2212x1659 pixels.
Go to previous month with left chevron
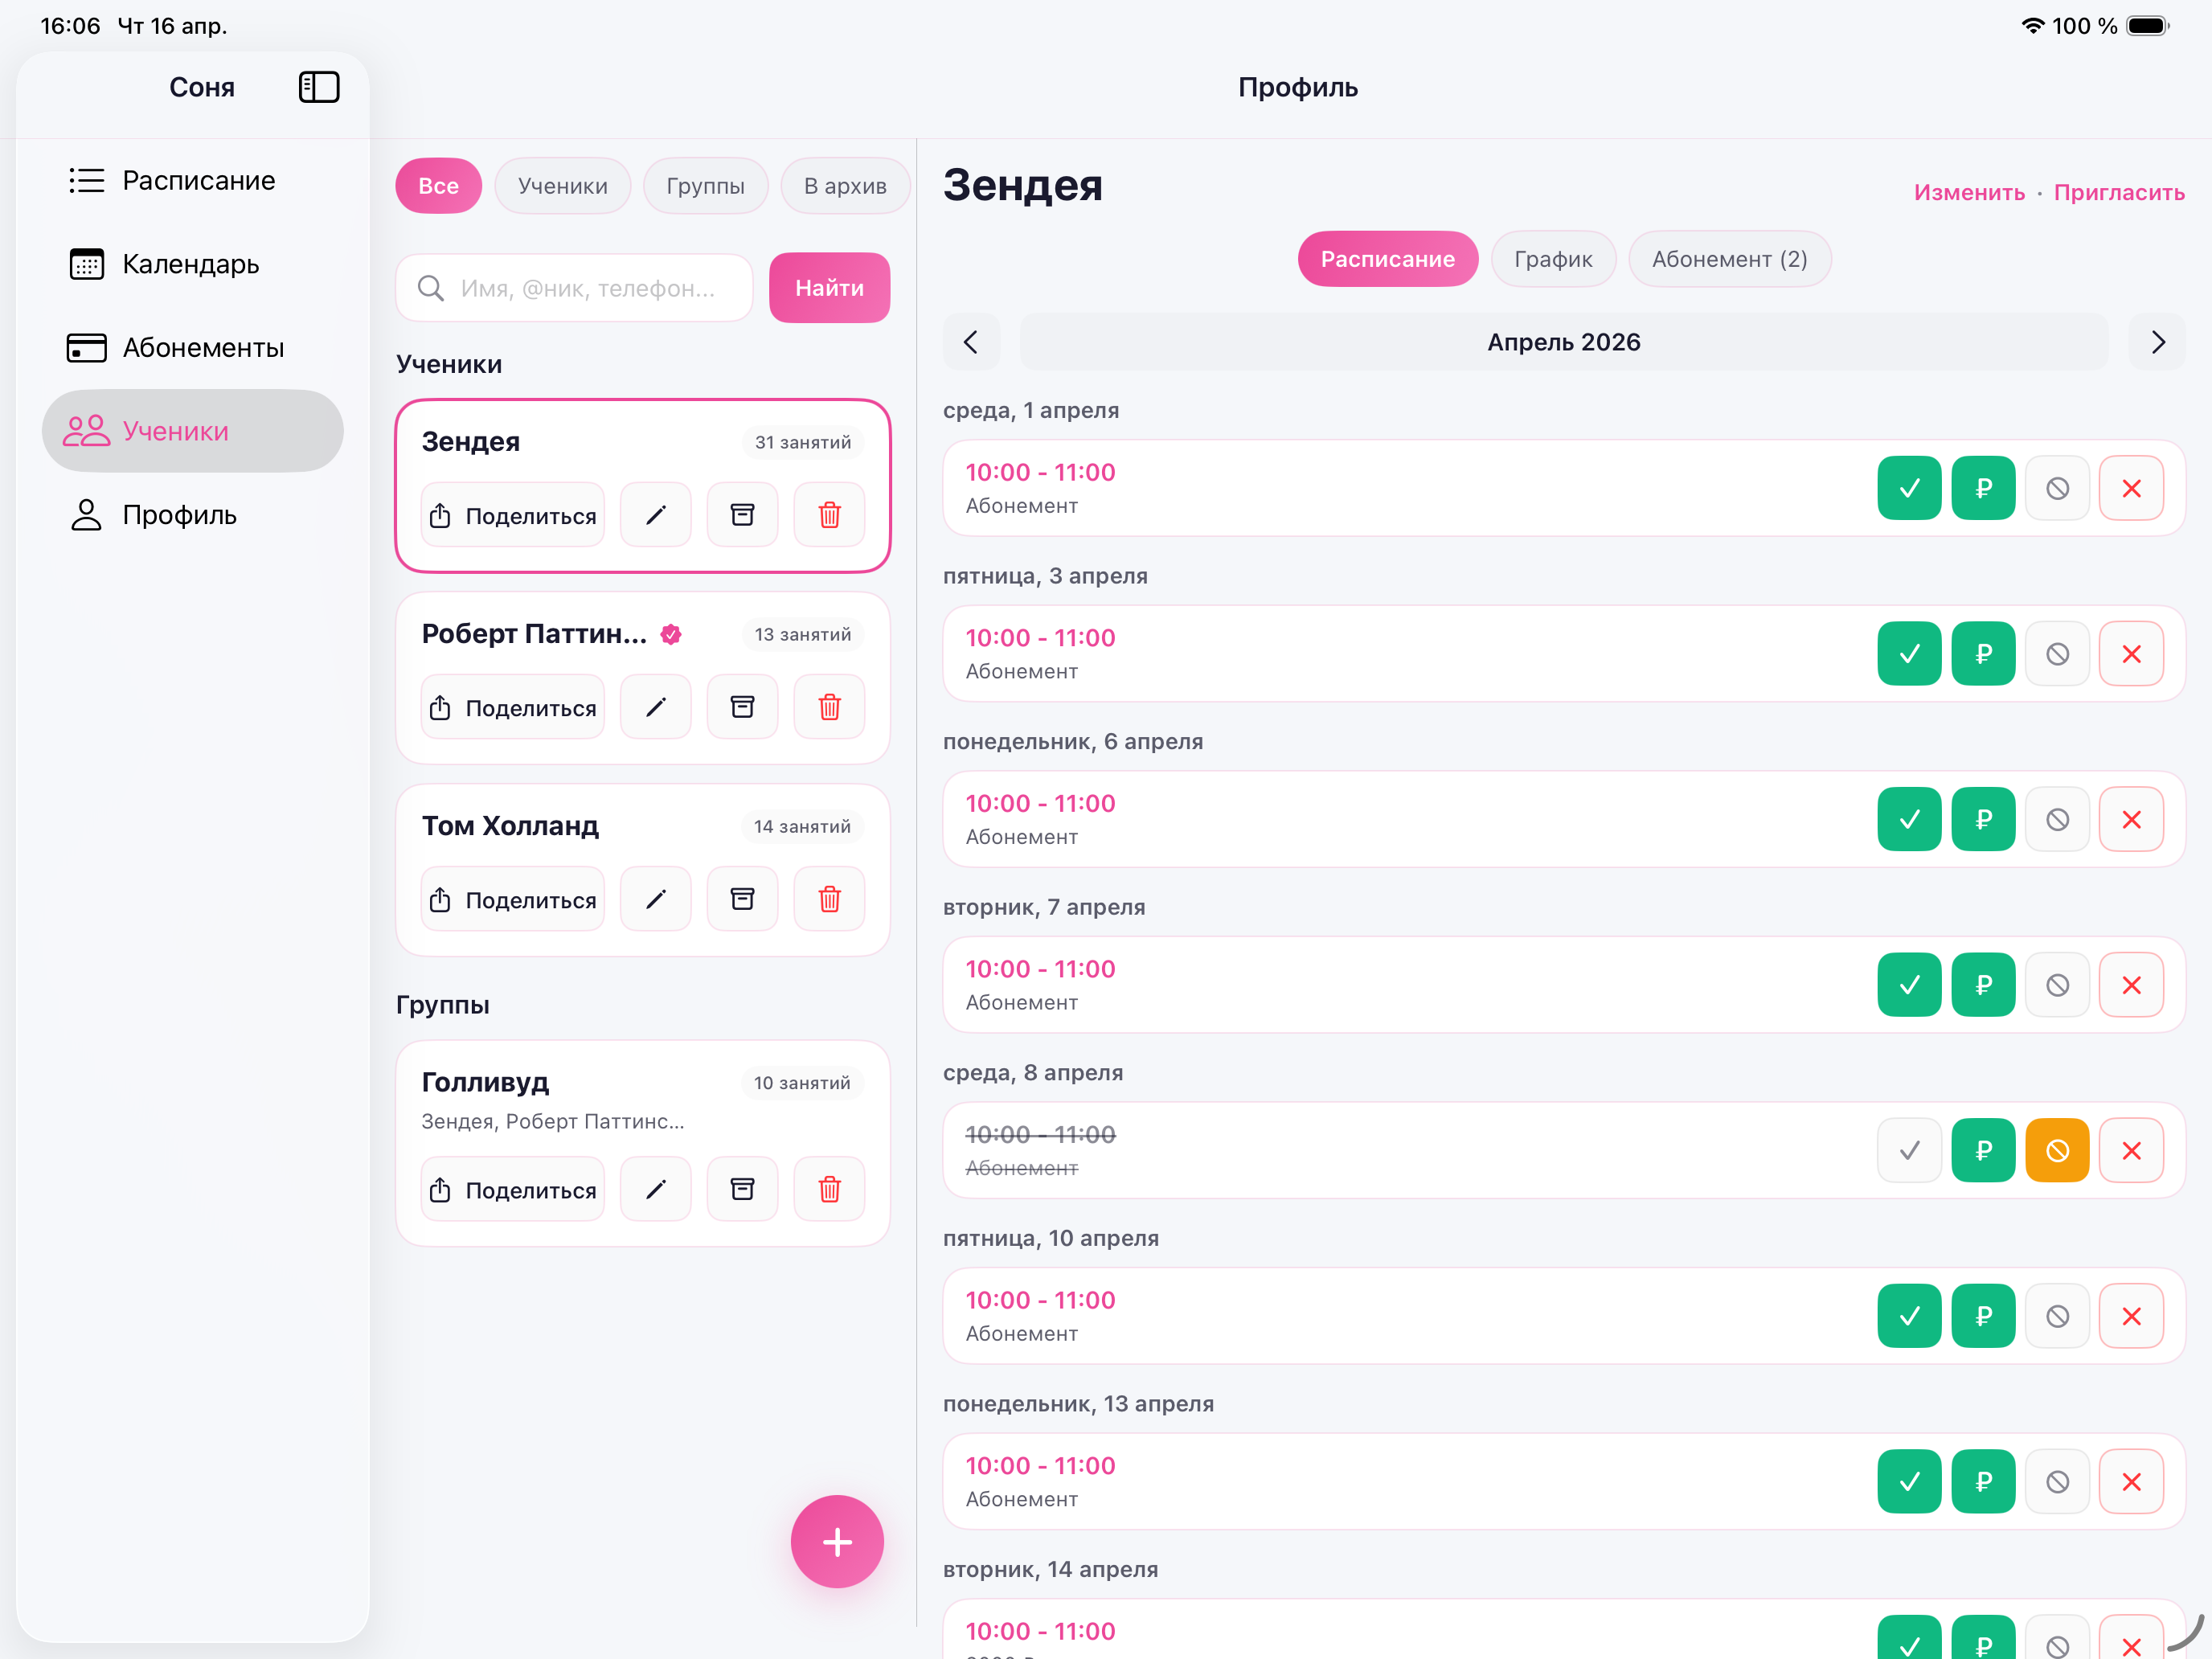tap(970, 342)
